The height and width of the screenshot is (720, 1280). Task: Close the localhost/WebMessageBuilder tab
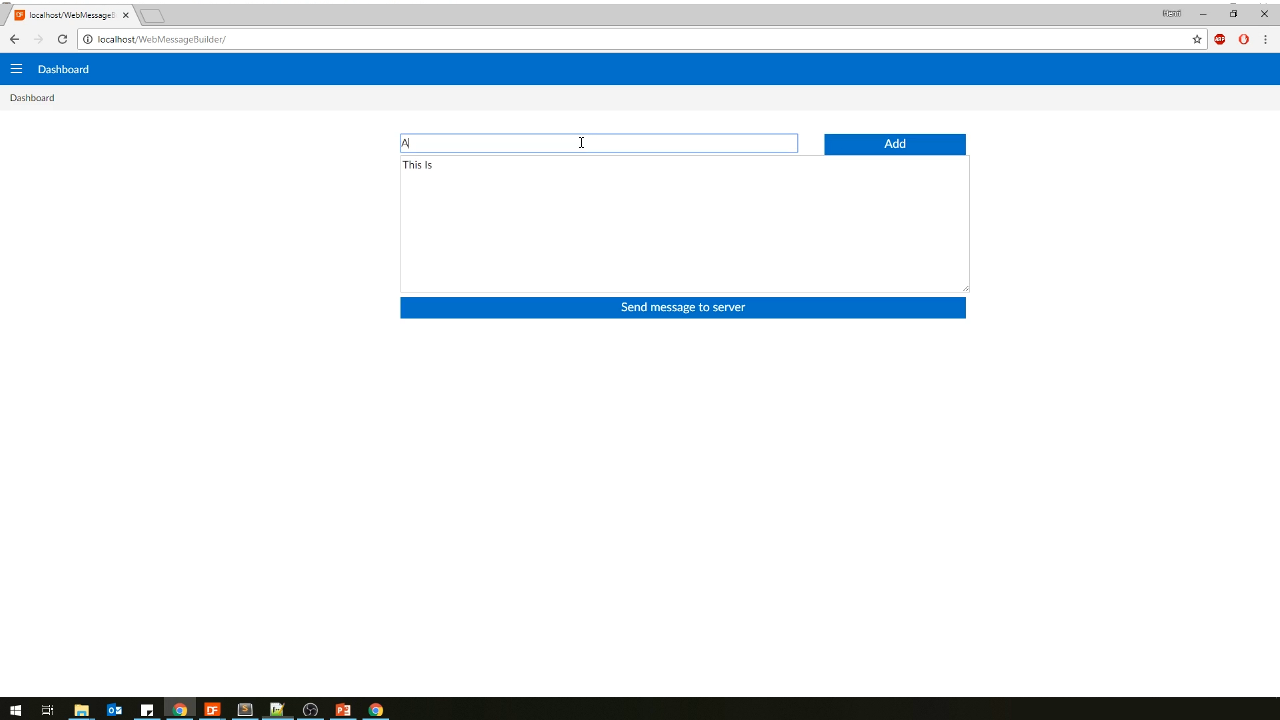[x=126, y=15]
